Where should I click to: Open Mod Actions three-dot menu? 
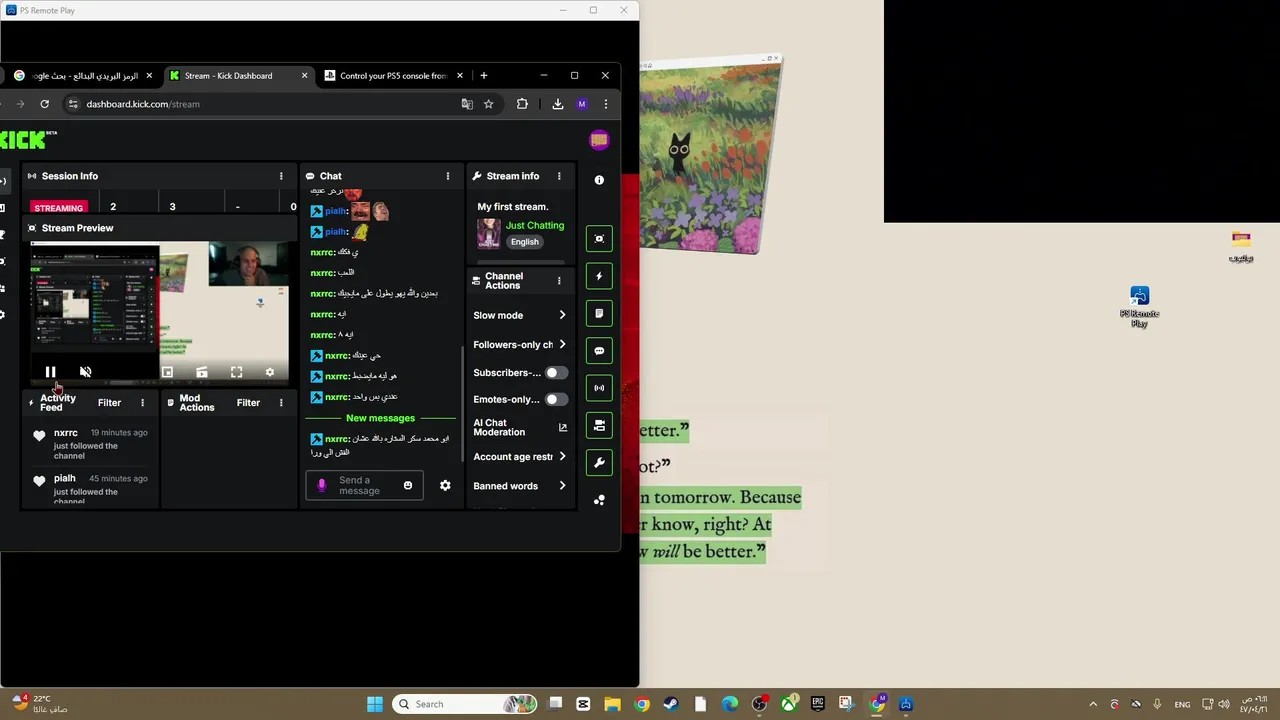tap(281, 403)
